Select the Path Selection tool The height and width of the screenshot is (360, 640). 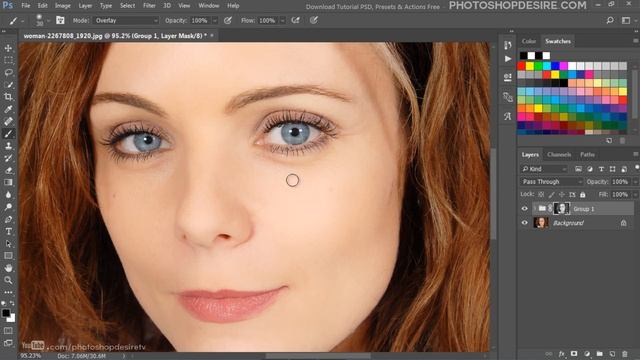[x=8, y=244]
